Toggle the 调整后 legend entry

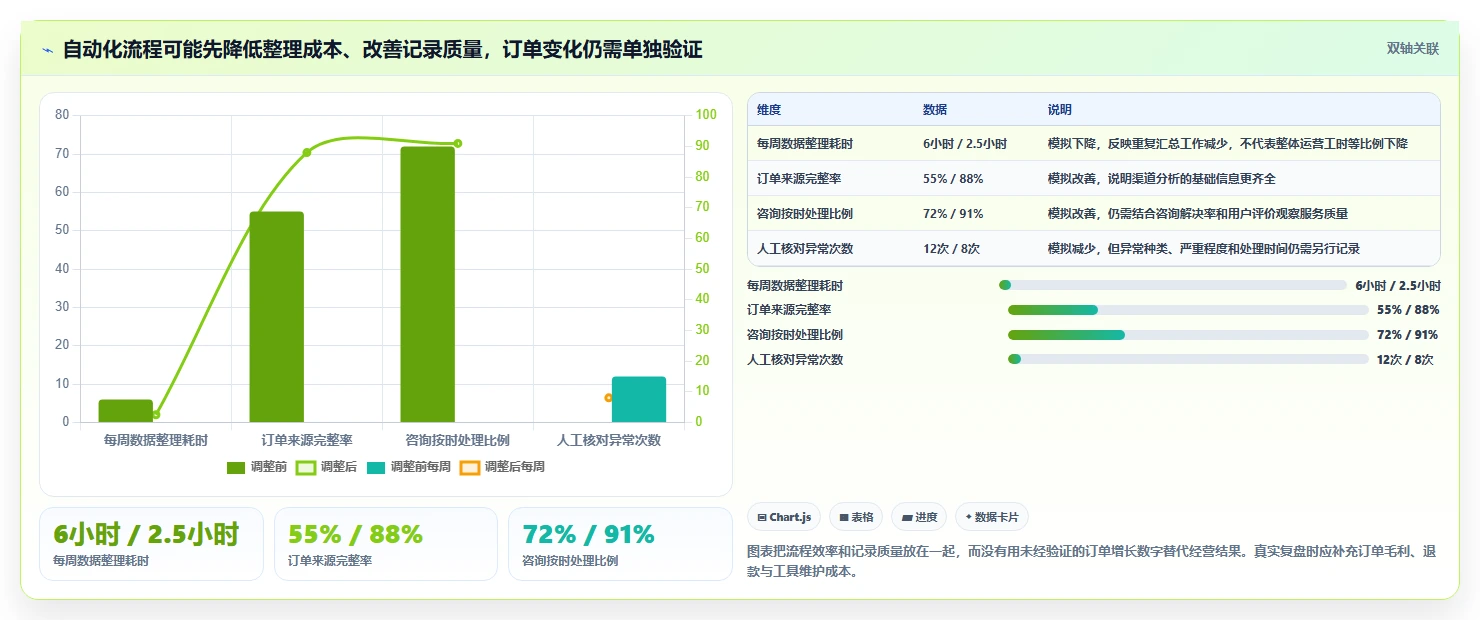(327, 467)
